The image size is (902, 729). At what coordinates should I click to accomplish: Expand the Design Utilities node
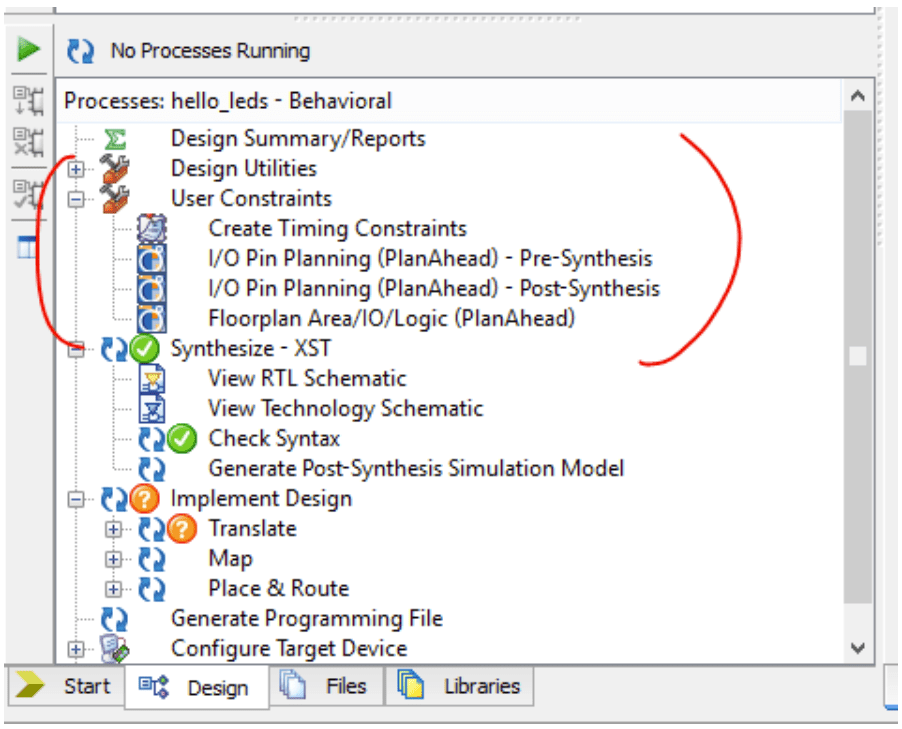(x=77, y=169)
